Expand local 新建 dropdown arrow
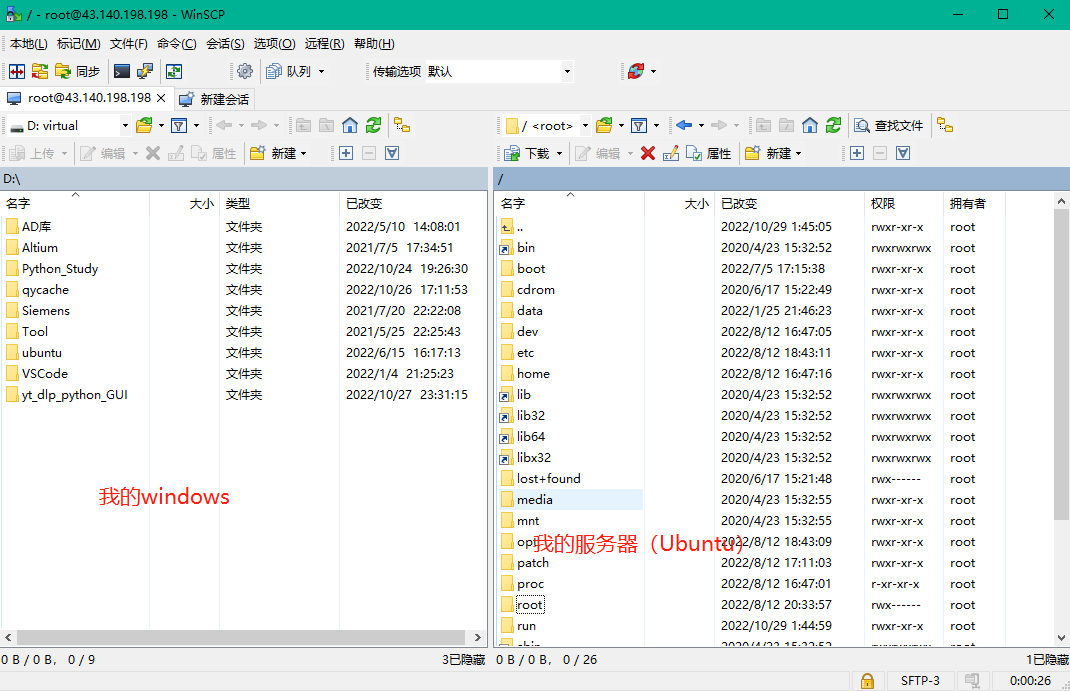Image resolution: width=1070 pixels, height=691 pixels. click(304, 153)
